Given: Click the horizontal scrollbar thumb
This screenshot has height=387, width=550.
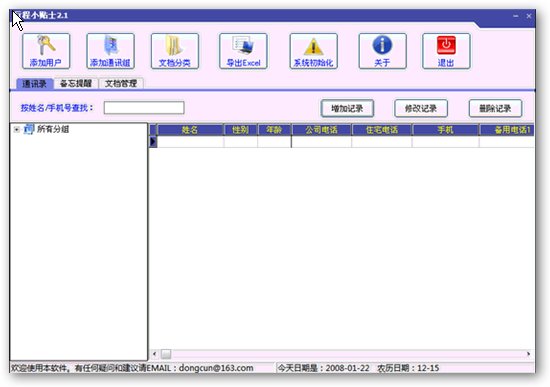Looking at the screenshot, I should tap(166, 354).
